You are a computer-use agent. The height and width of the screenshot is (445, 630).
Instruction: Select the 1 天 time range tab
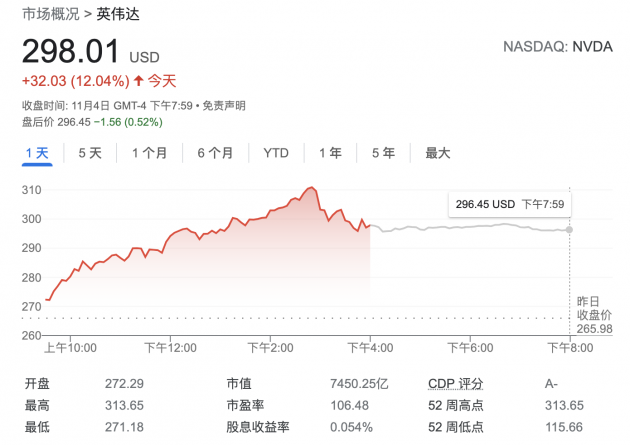[37, 153]
